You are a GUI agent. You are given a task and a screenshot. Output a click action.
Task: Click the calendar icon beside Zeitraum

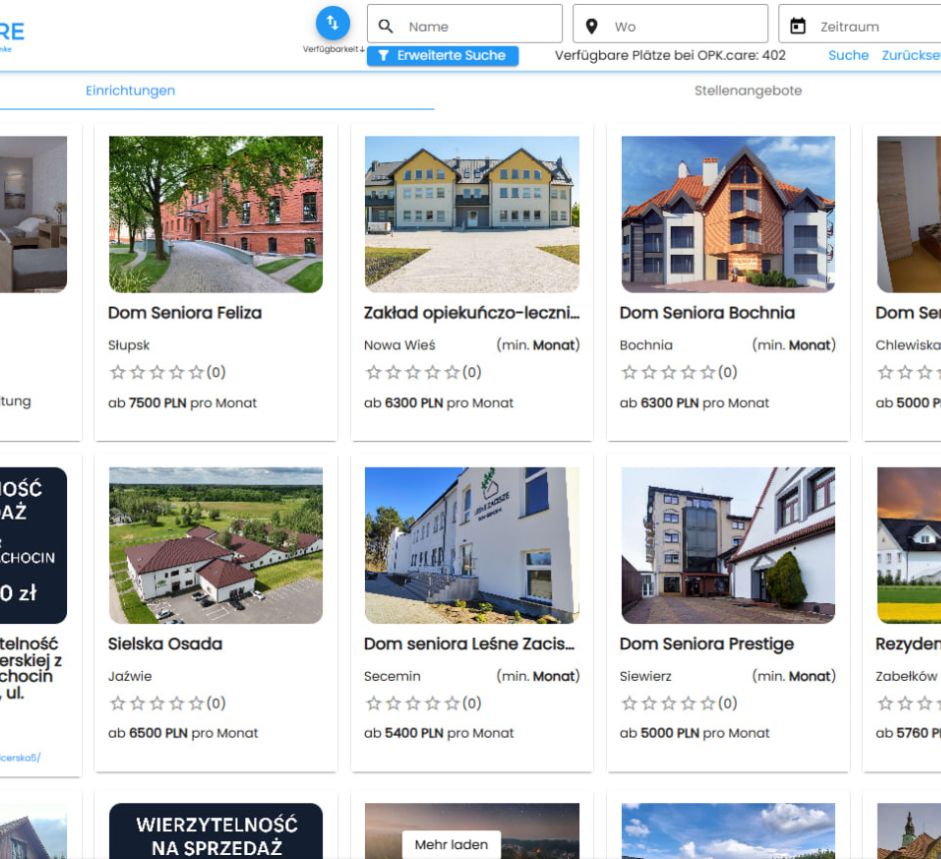tap(798, 27)
